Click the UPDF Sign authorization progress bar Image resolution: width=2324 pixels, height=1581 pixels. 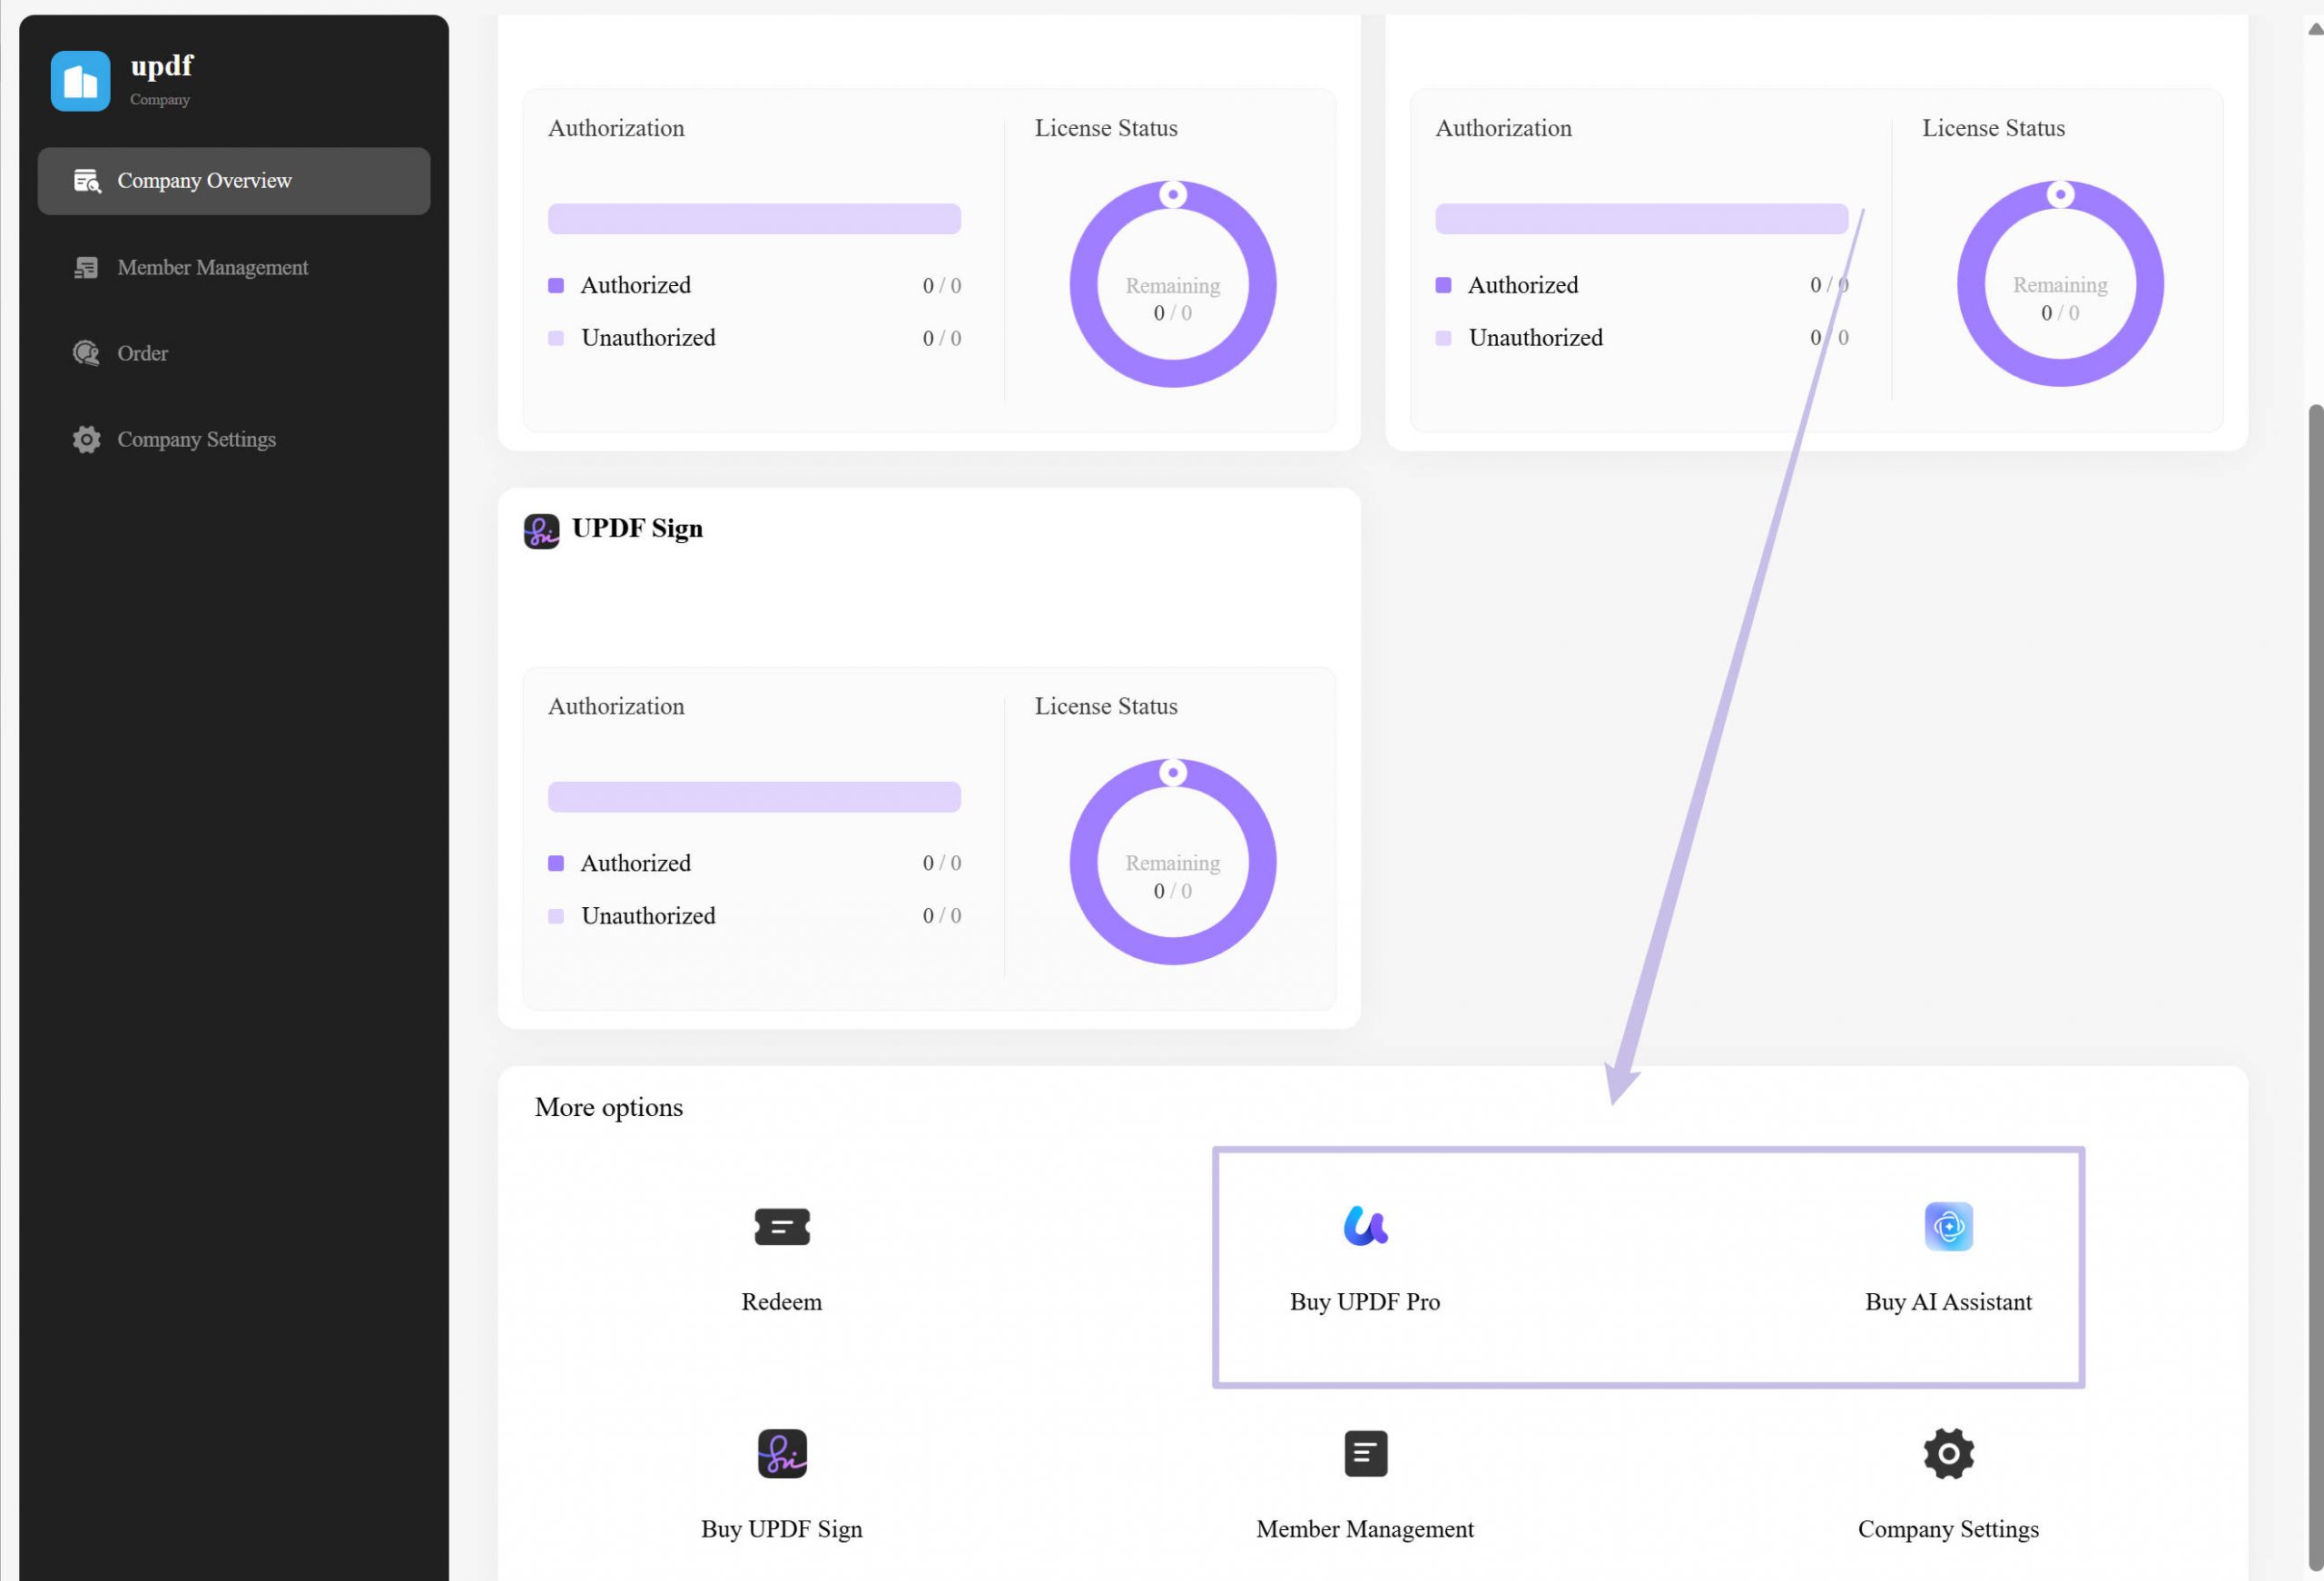[754, 797]
